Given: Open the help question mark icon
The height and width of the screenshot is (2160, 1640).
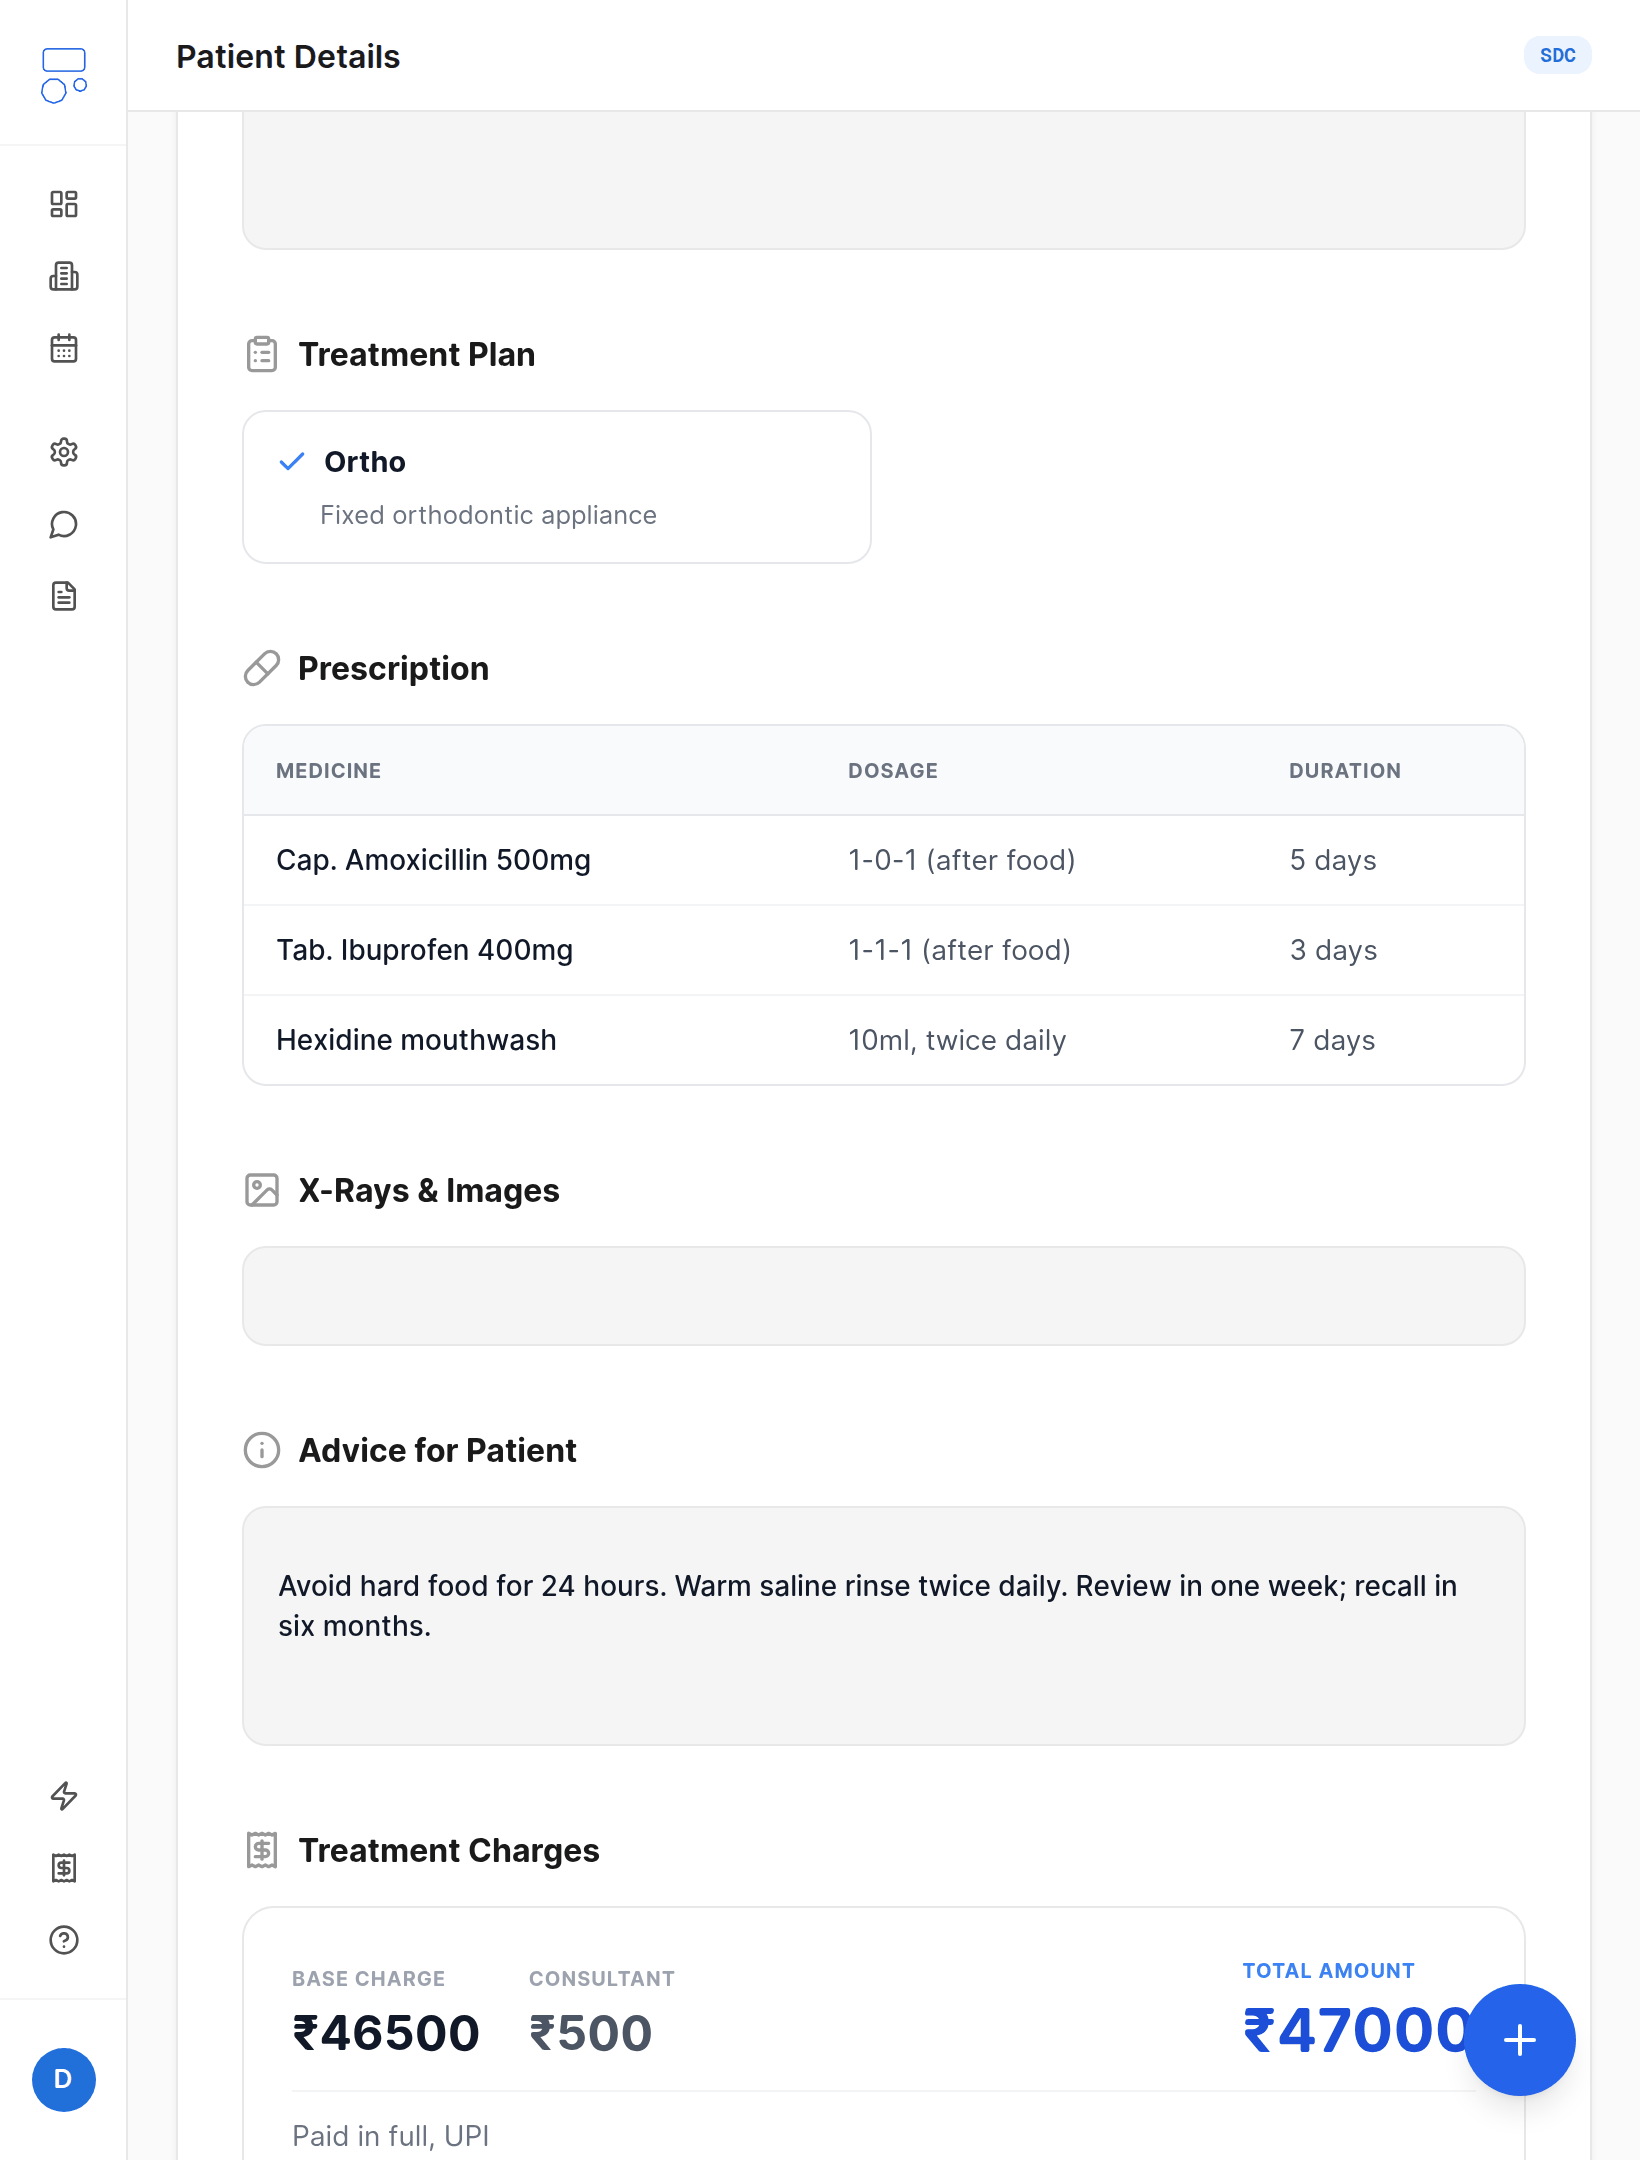Looking at the screenshot, I should 64,1940.
